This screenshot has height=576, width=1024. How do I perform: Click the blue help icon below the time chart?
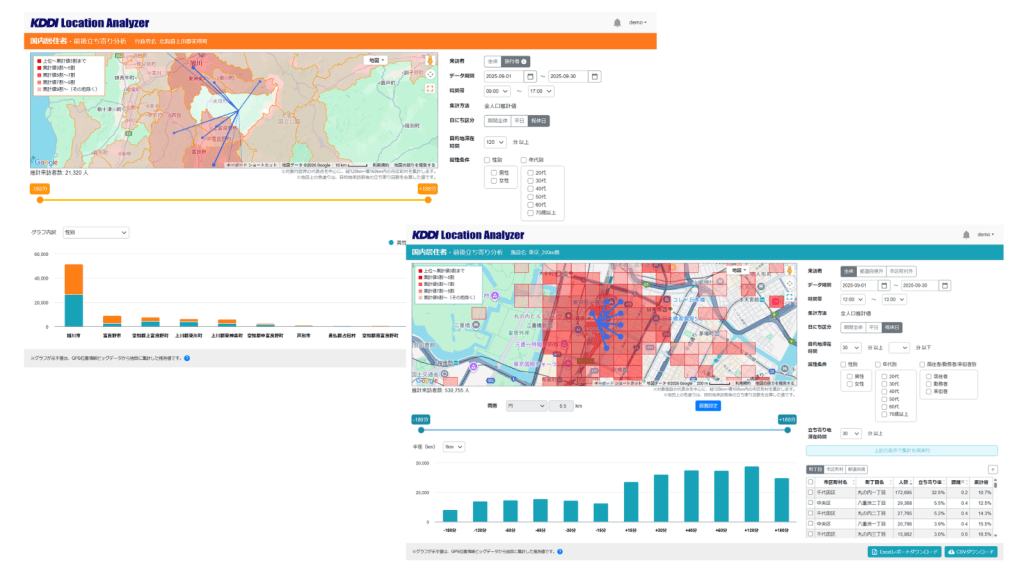click(x=560, y=551)
